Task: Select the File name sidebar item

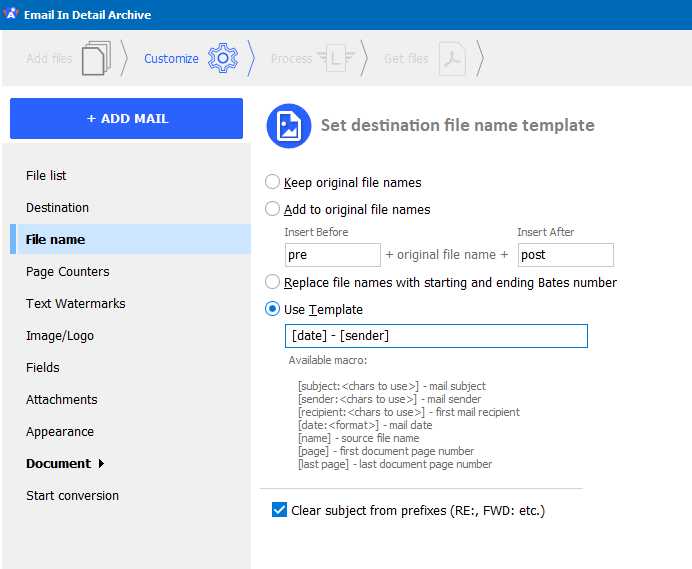Action: [x=131, y=239]
